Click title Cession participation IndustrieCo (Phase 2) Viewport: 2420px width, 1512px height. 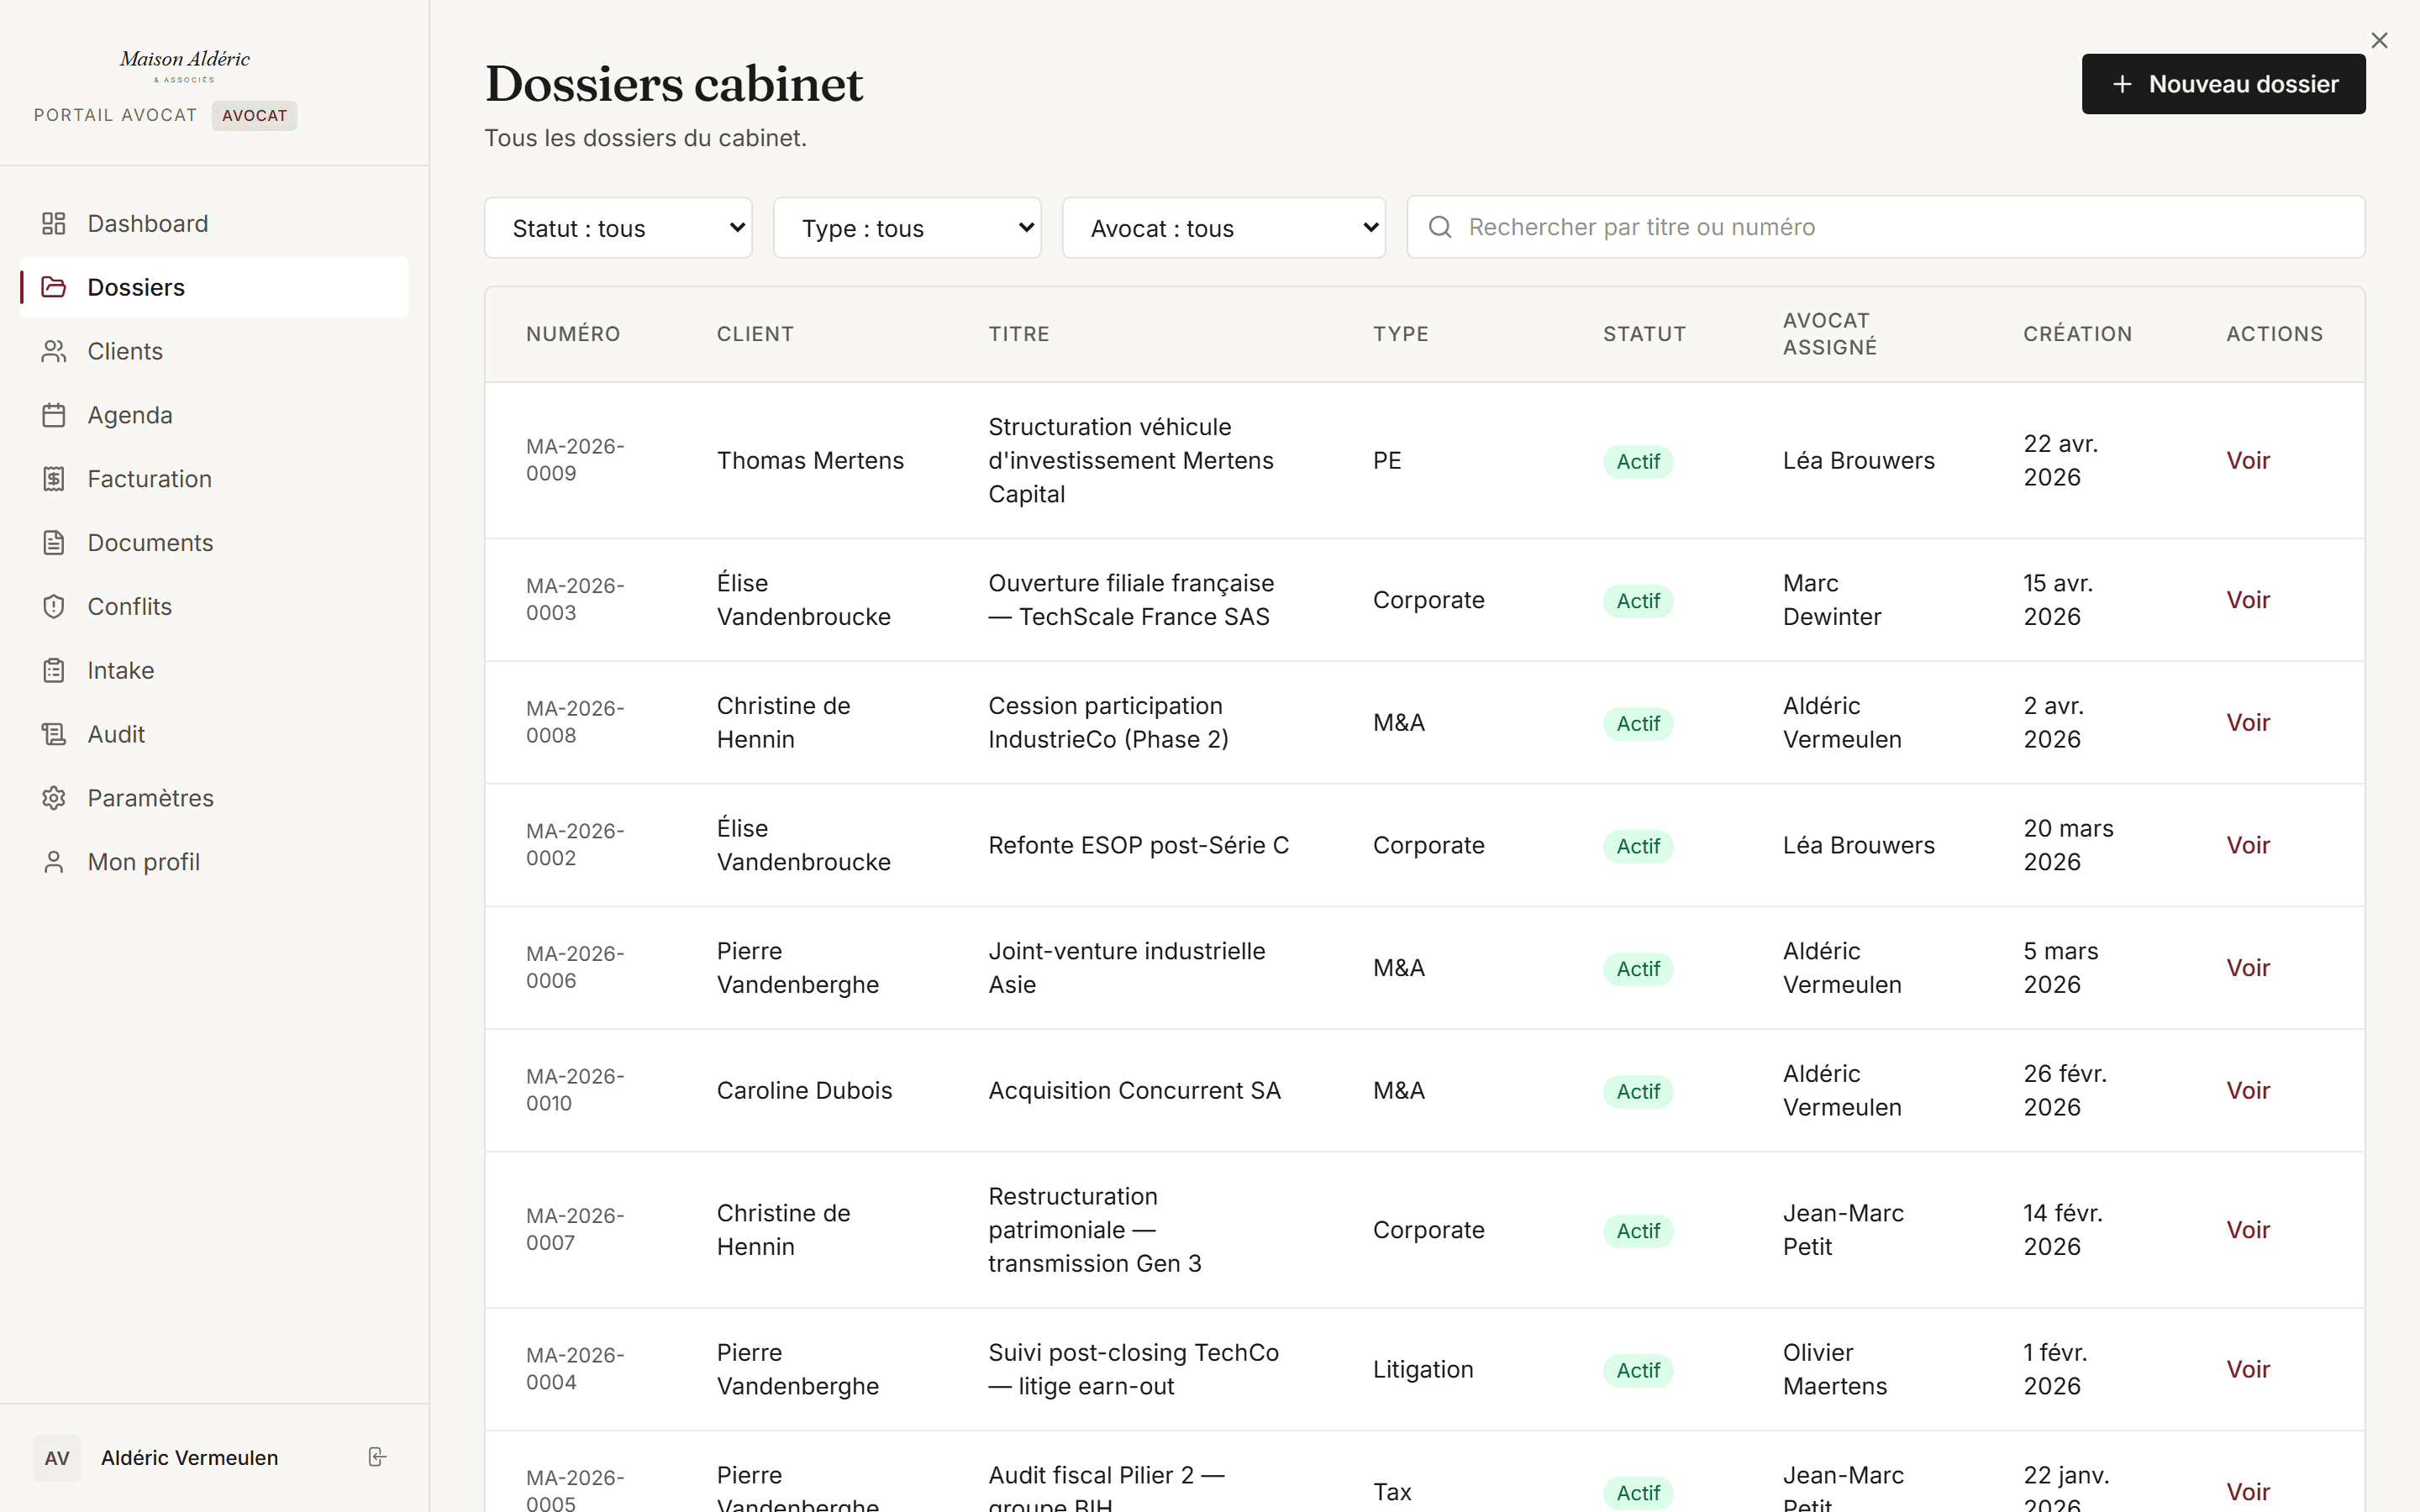[x=1108, y=722]
